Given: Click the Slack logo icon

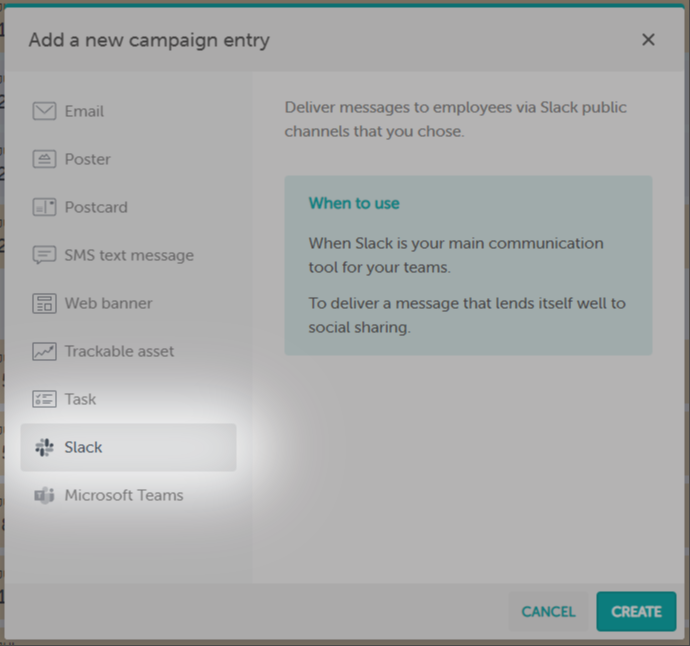Looking at the screenshot, I should click(44, 447).
